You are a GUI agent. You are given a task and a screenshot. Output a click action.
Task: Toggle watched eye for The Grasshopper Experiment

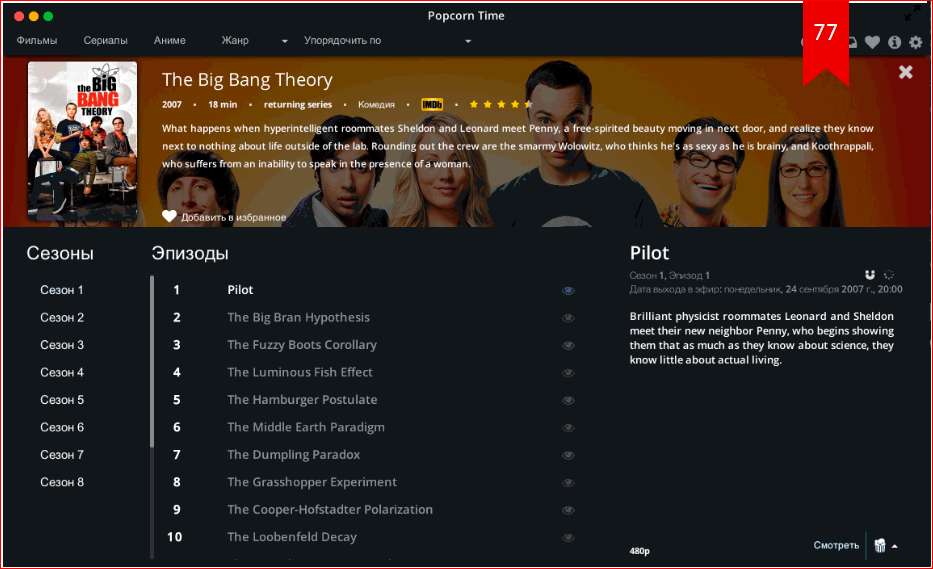[568, 482]
